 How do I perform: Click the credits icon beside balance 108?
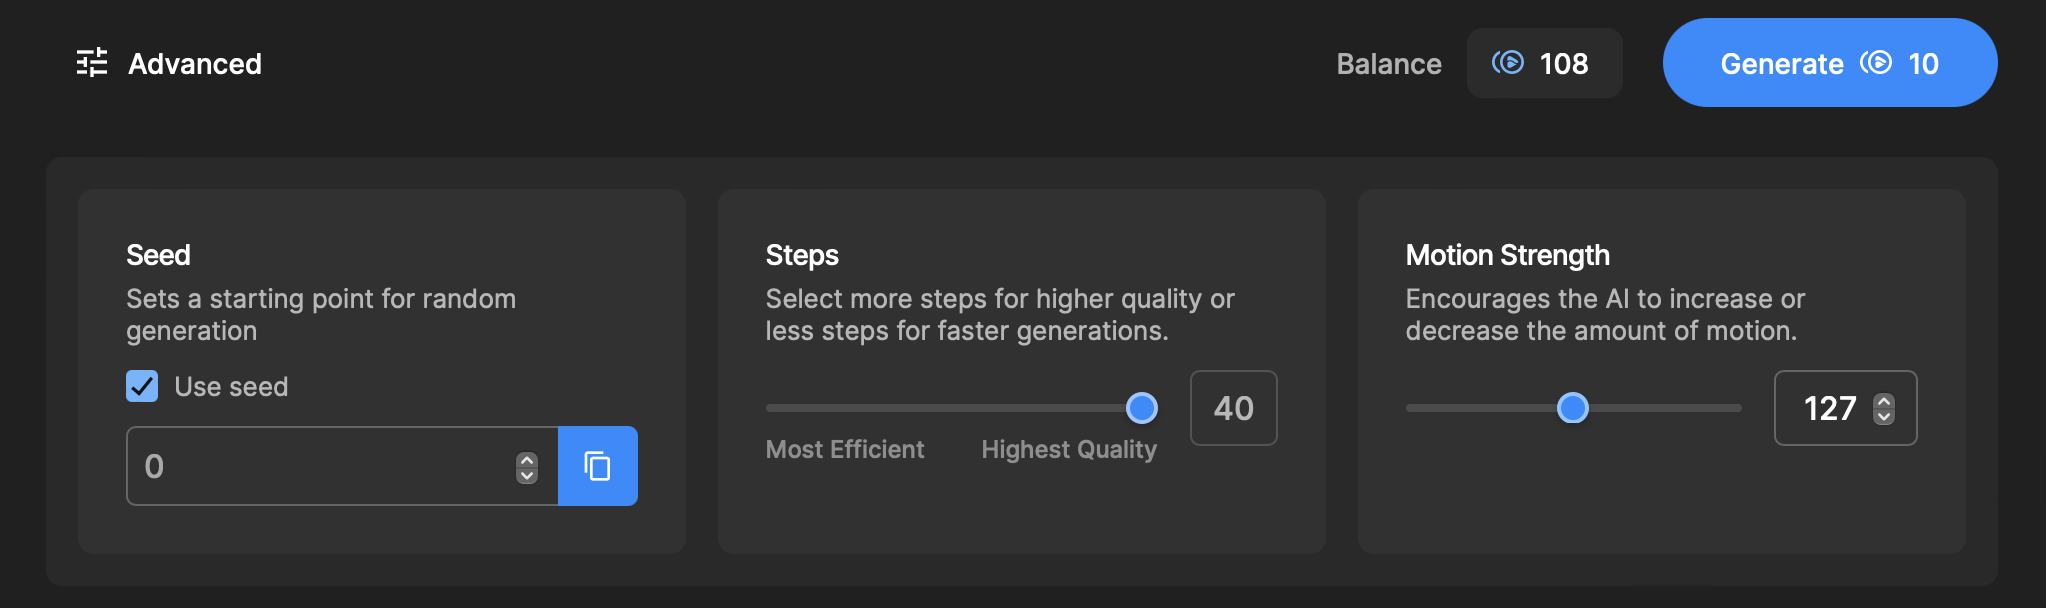1508,63
